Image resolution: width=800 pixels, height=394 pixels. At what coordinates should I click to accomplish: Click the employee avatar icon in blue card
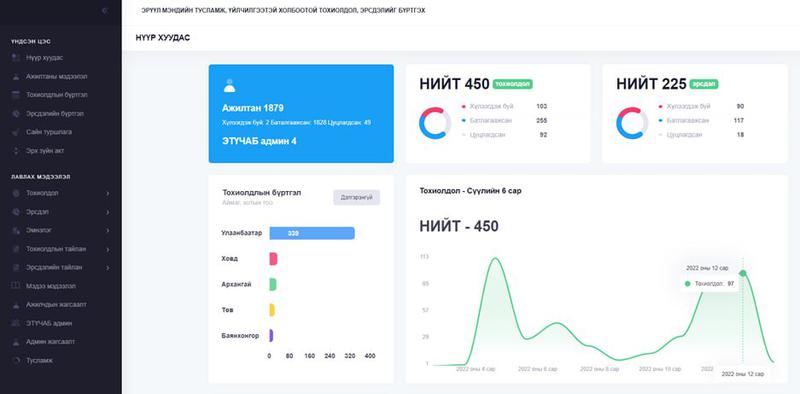[230, 85]
